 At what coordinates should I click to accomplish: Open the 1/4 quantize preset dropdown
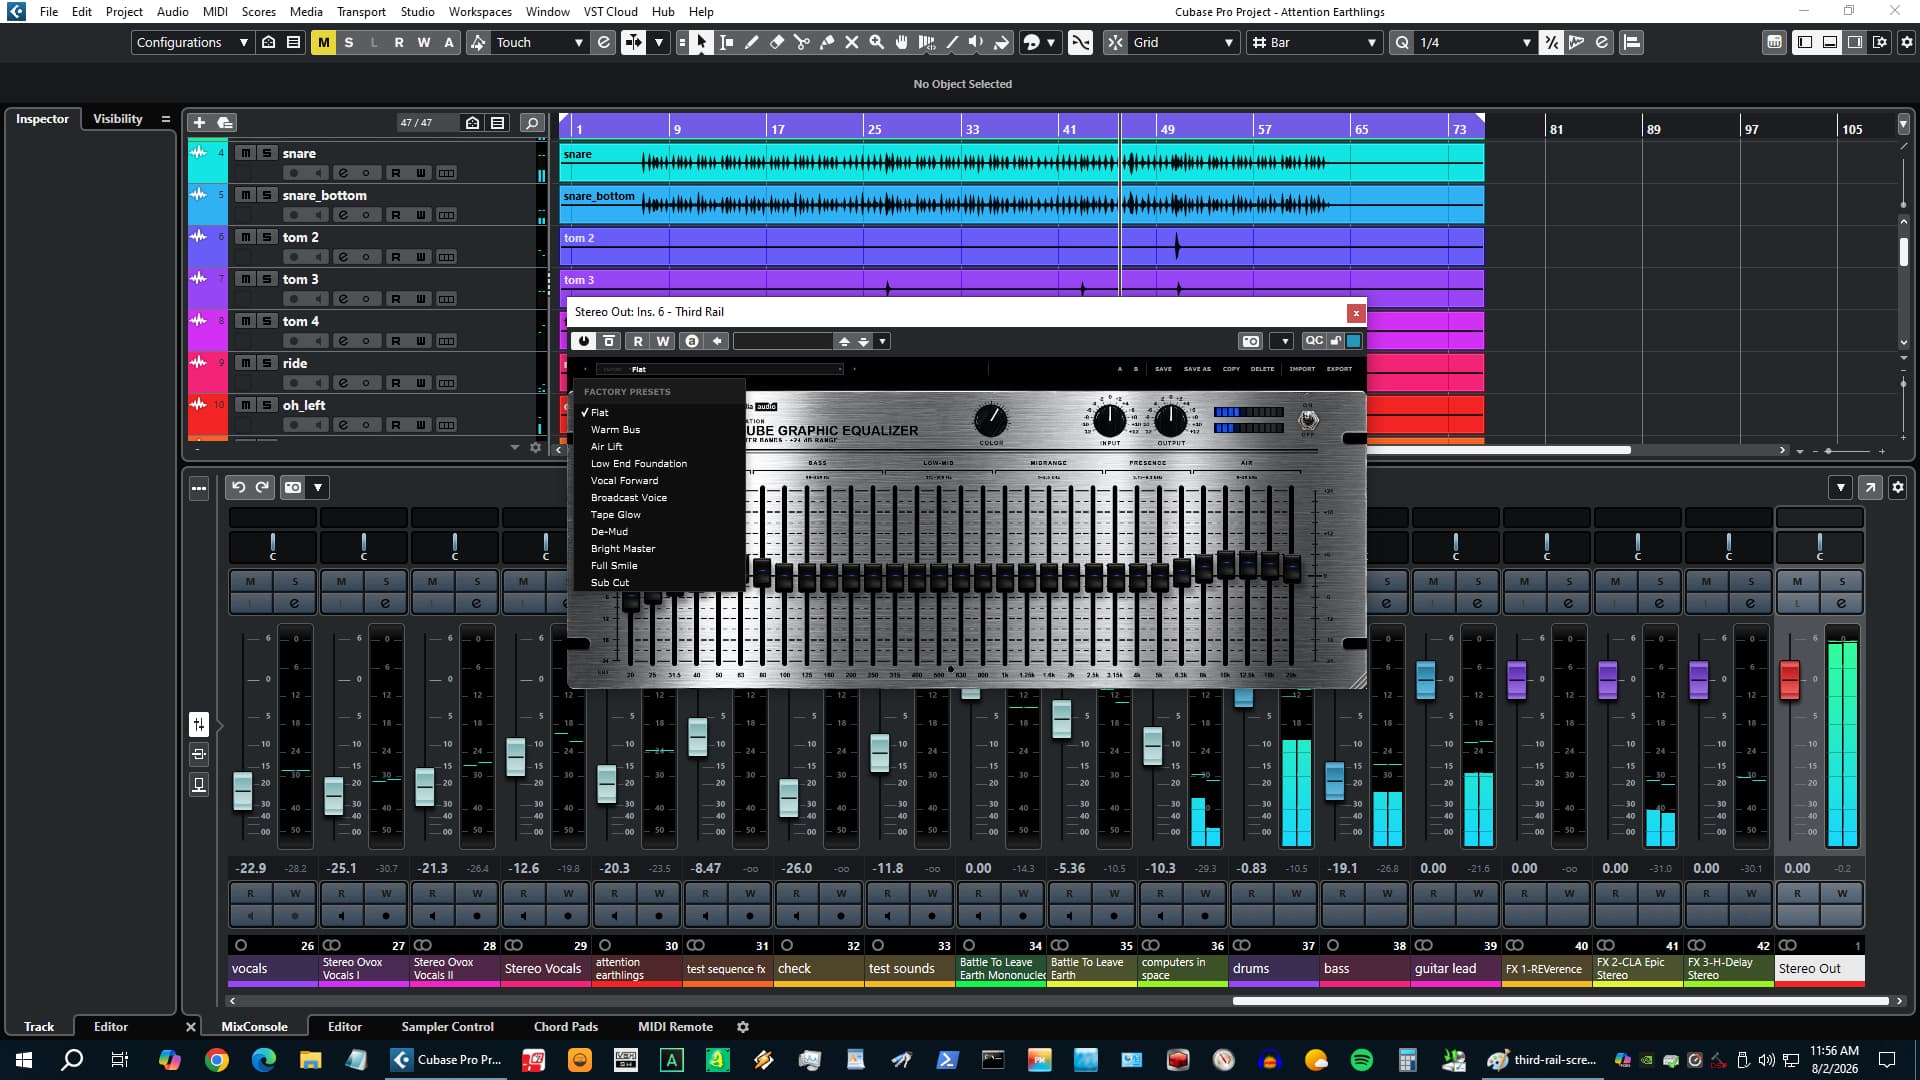pos(1474,42)
